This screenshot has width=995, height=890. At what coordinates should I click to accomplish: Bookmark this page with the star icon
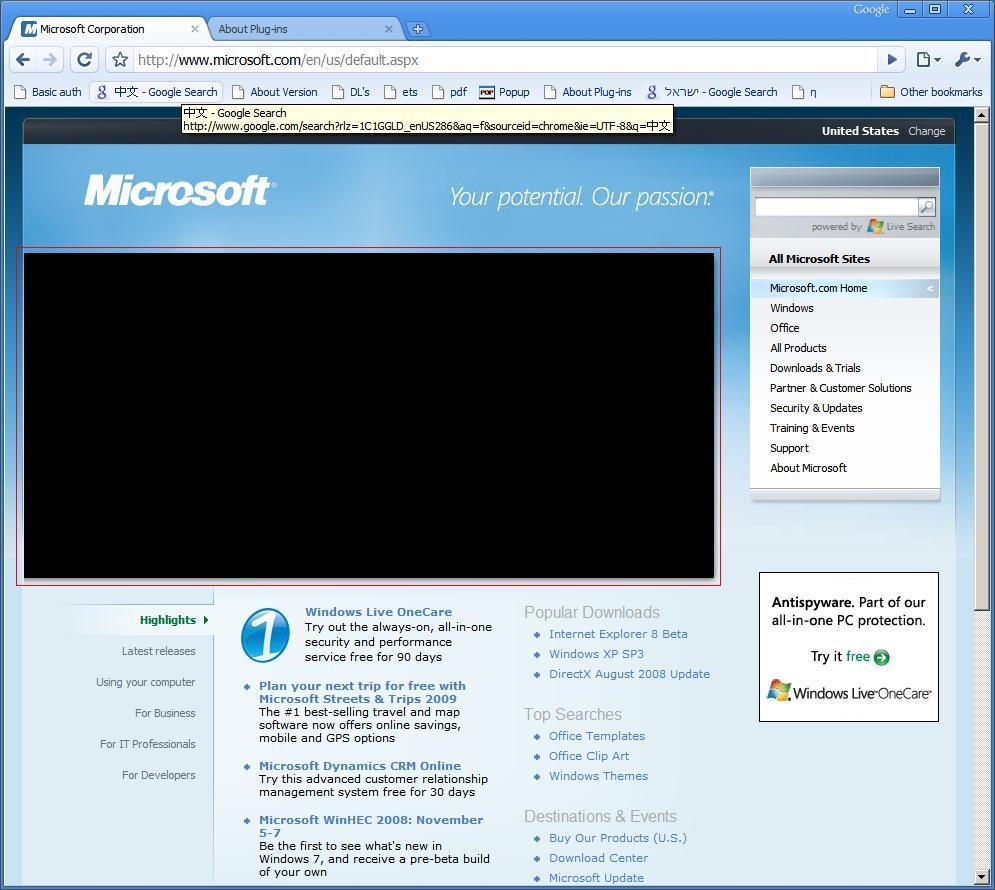coord(120,60)
